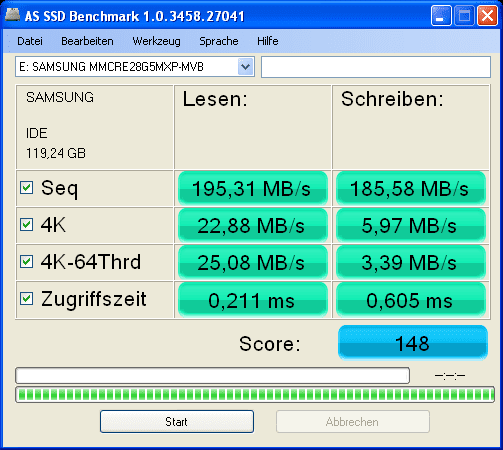Click the disabled maximize button
Screen dimensions: 503x450
pos(464,15)
